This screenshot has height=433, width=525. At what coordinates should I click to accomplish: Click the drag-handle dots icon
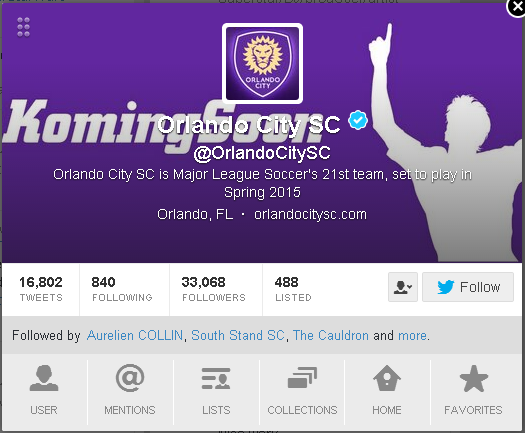23,27
